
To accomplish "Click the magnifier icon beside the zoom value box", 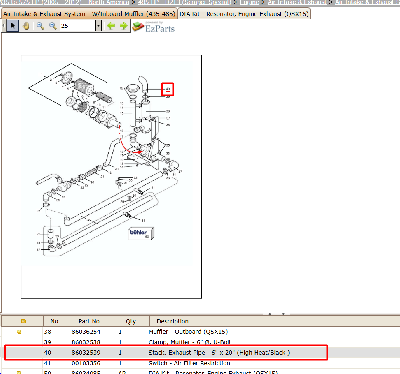I will (x=53, y=26).
